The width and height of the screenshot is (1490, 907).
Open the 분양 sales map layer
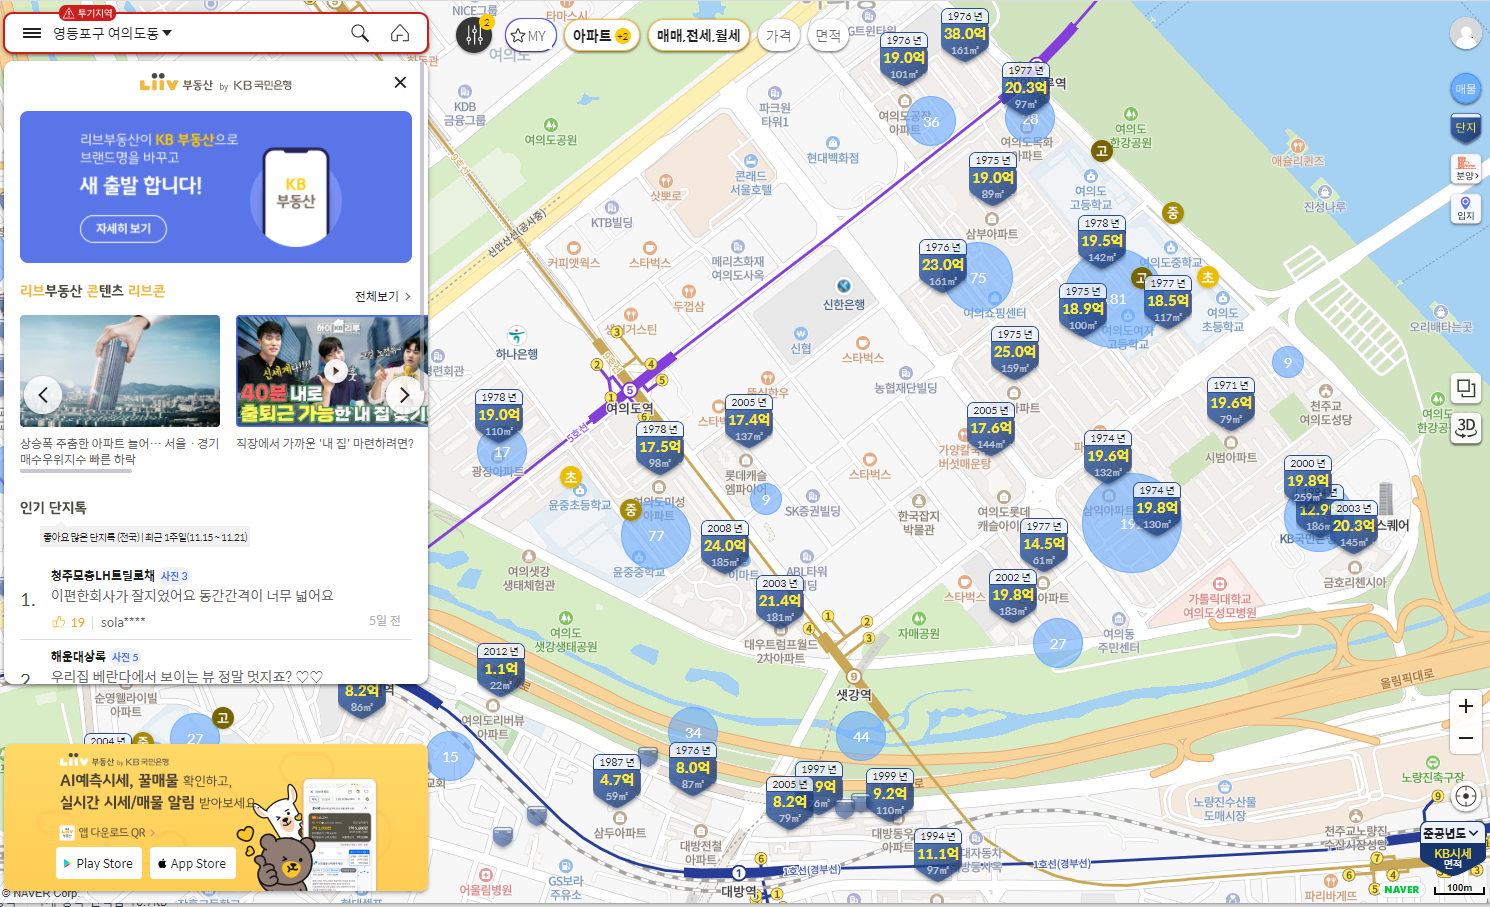coord(1465,167)
